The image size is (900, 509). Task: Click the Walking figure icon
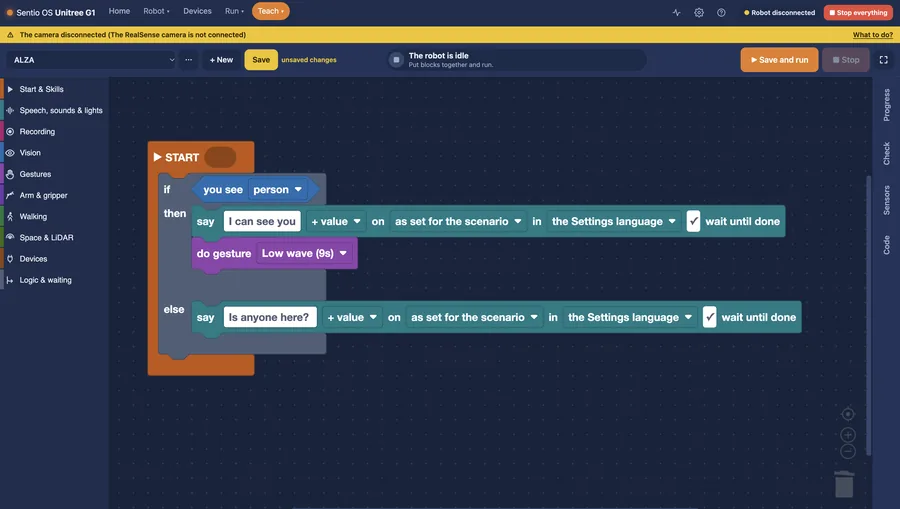pyautogui.click(x=10, y=216)
